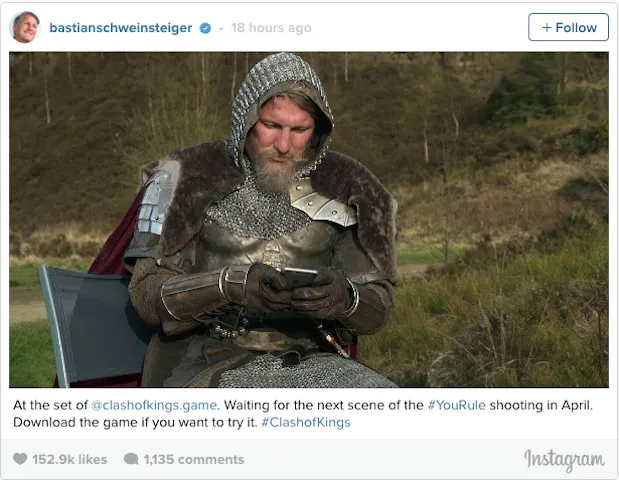Open the #ClashofKings hashtag

coord(306,422)
